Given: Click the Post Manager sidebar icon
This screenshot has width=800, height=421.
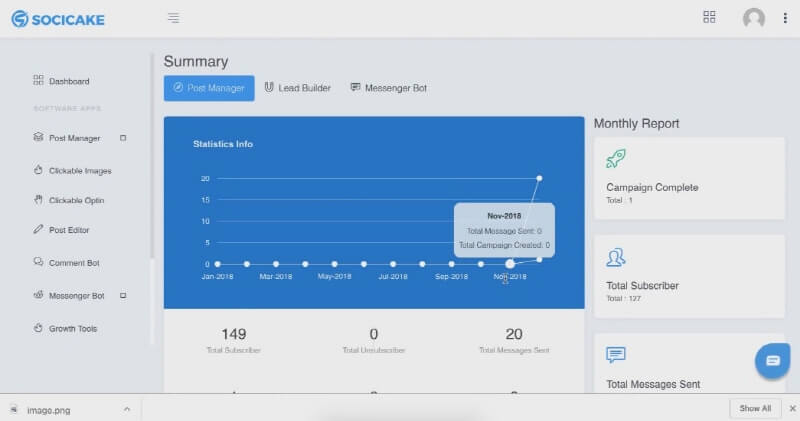Looking at the screenshot, I should (x=38, y=137).
